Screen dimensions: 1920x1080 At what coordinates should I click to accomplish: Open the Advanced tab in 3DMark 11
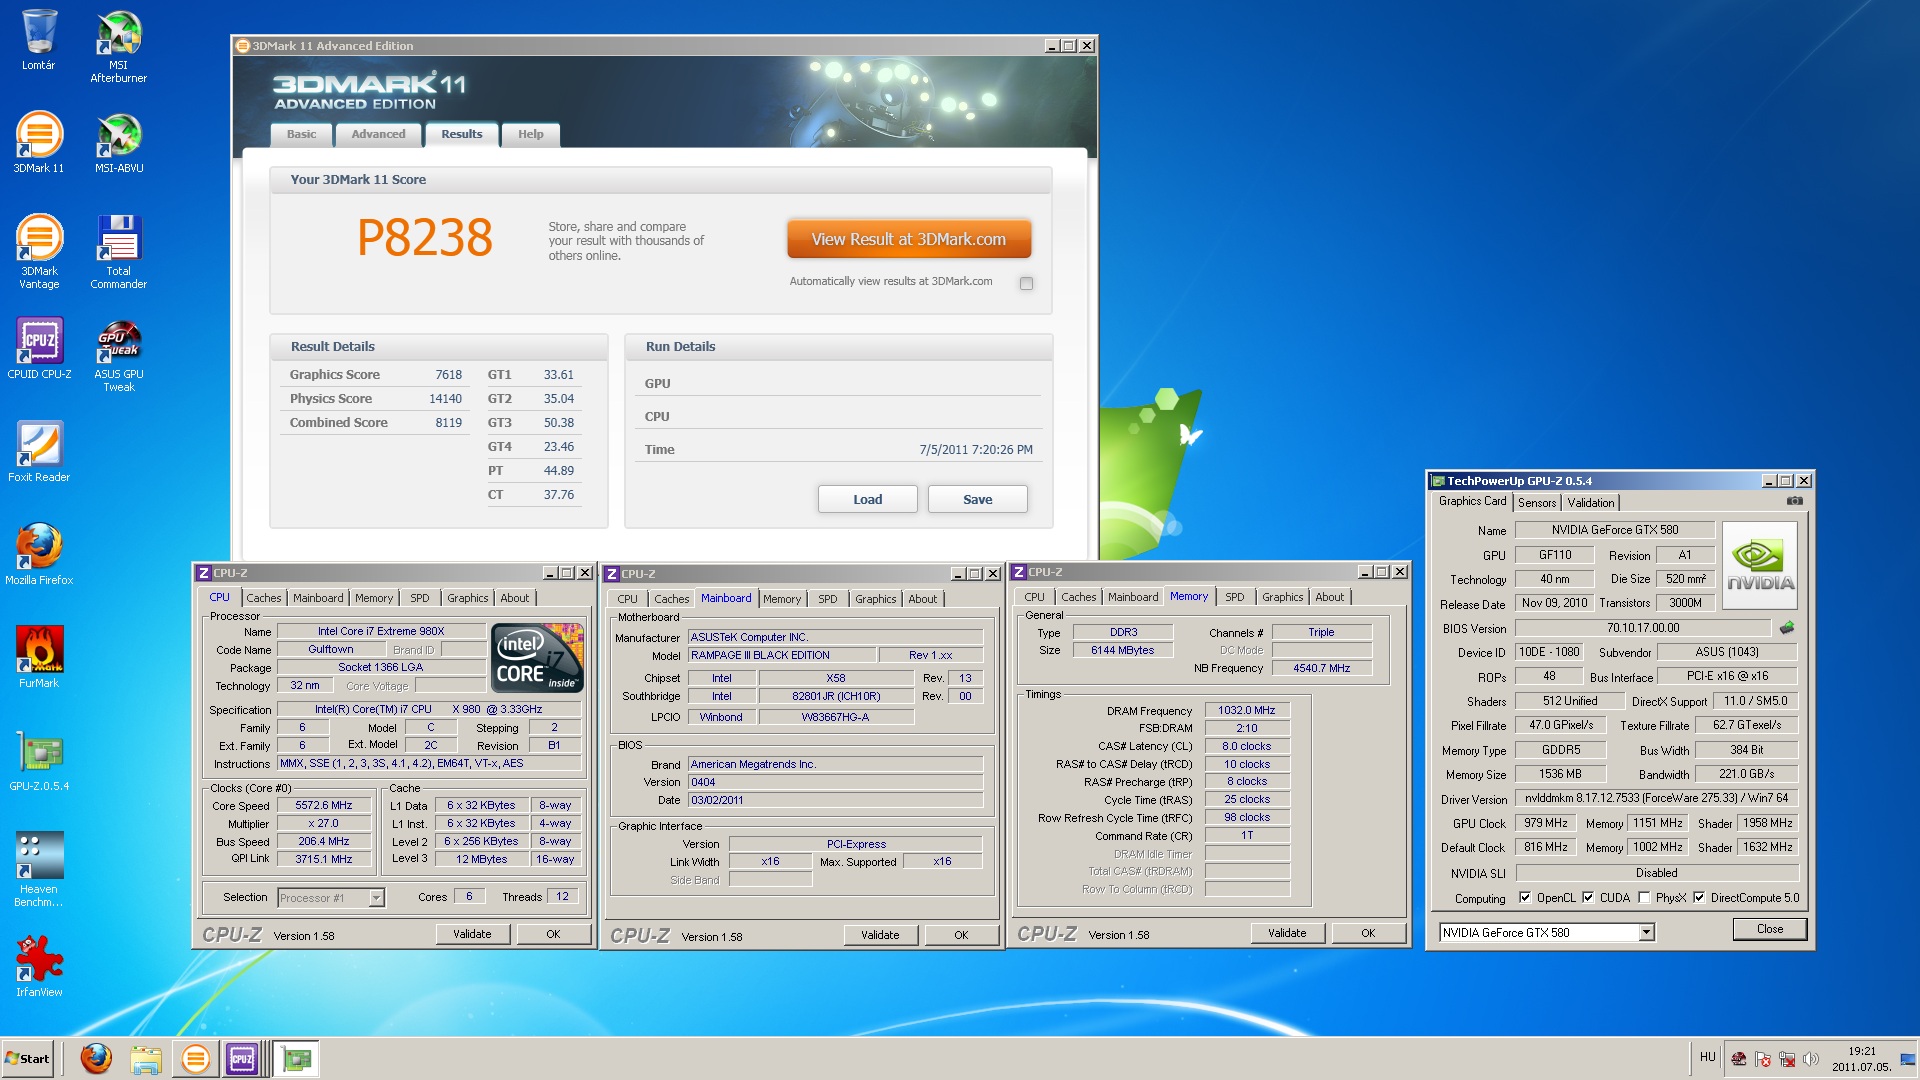tap(378, 134)
